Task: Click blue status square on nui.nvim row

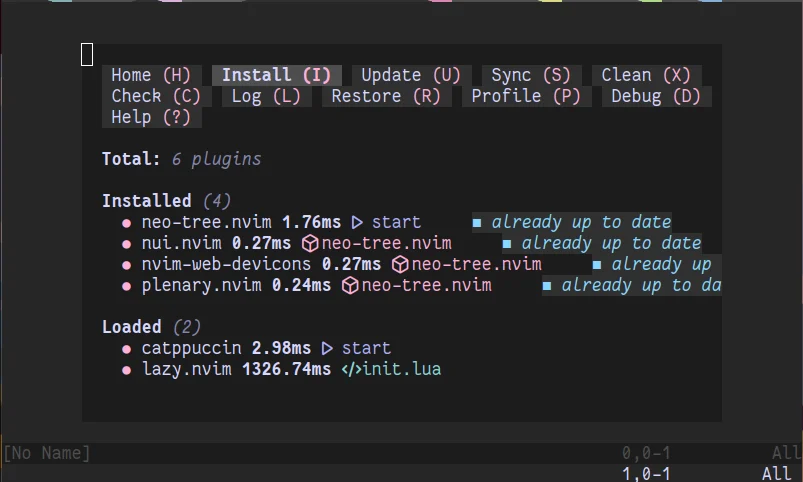Action: tap(507, 244)
